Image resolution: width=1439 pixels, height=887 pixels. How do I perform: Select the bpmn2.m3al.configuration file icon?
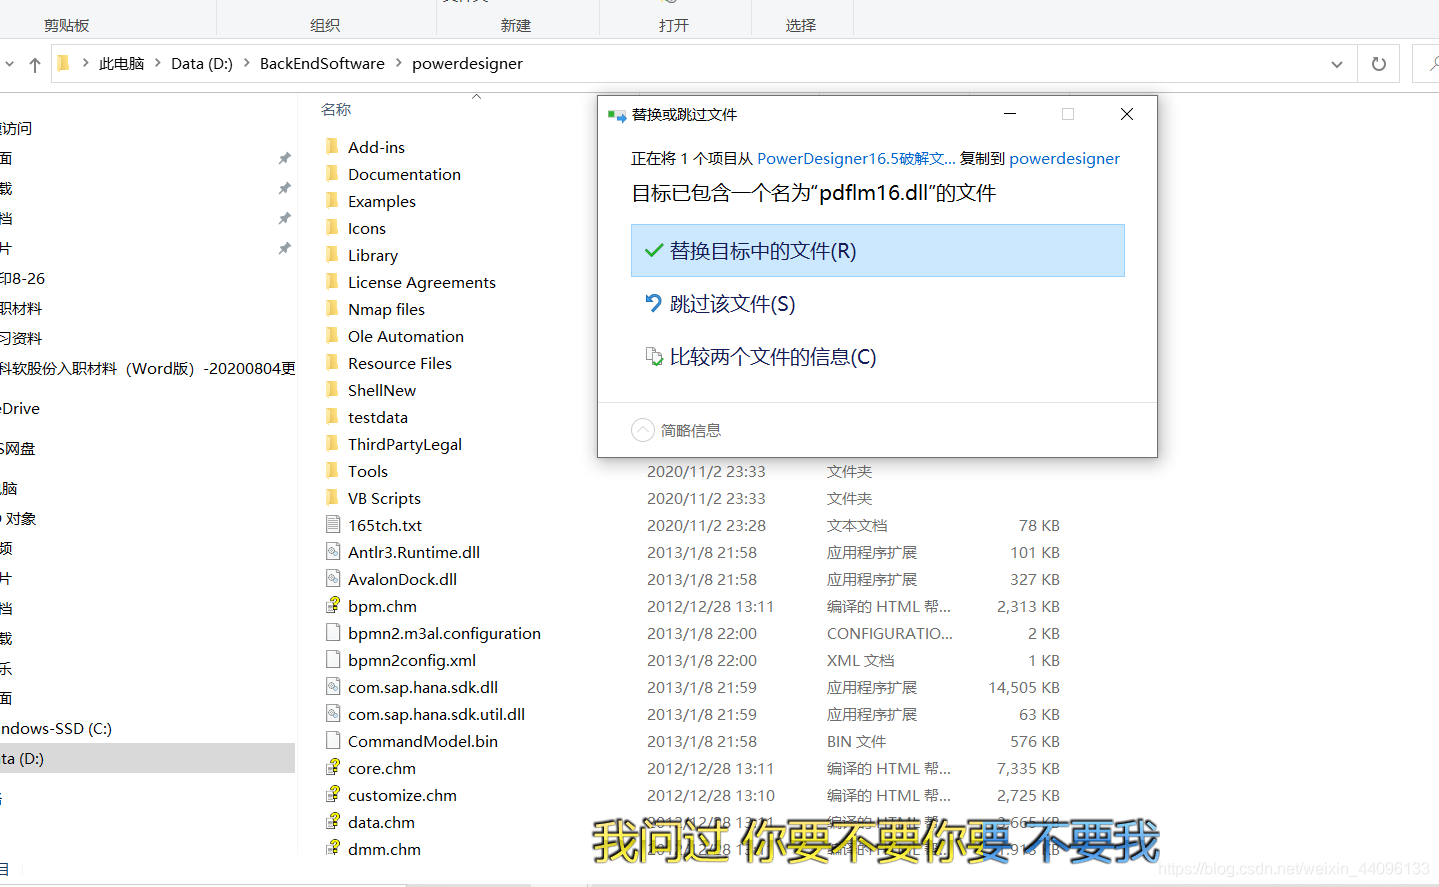333,632
